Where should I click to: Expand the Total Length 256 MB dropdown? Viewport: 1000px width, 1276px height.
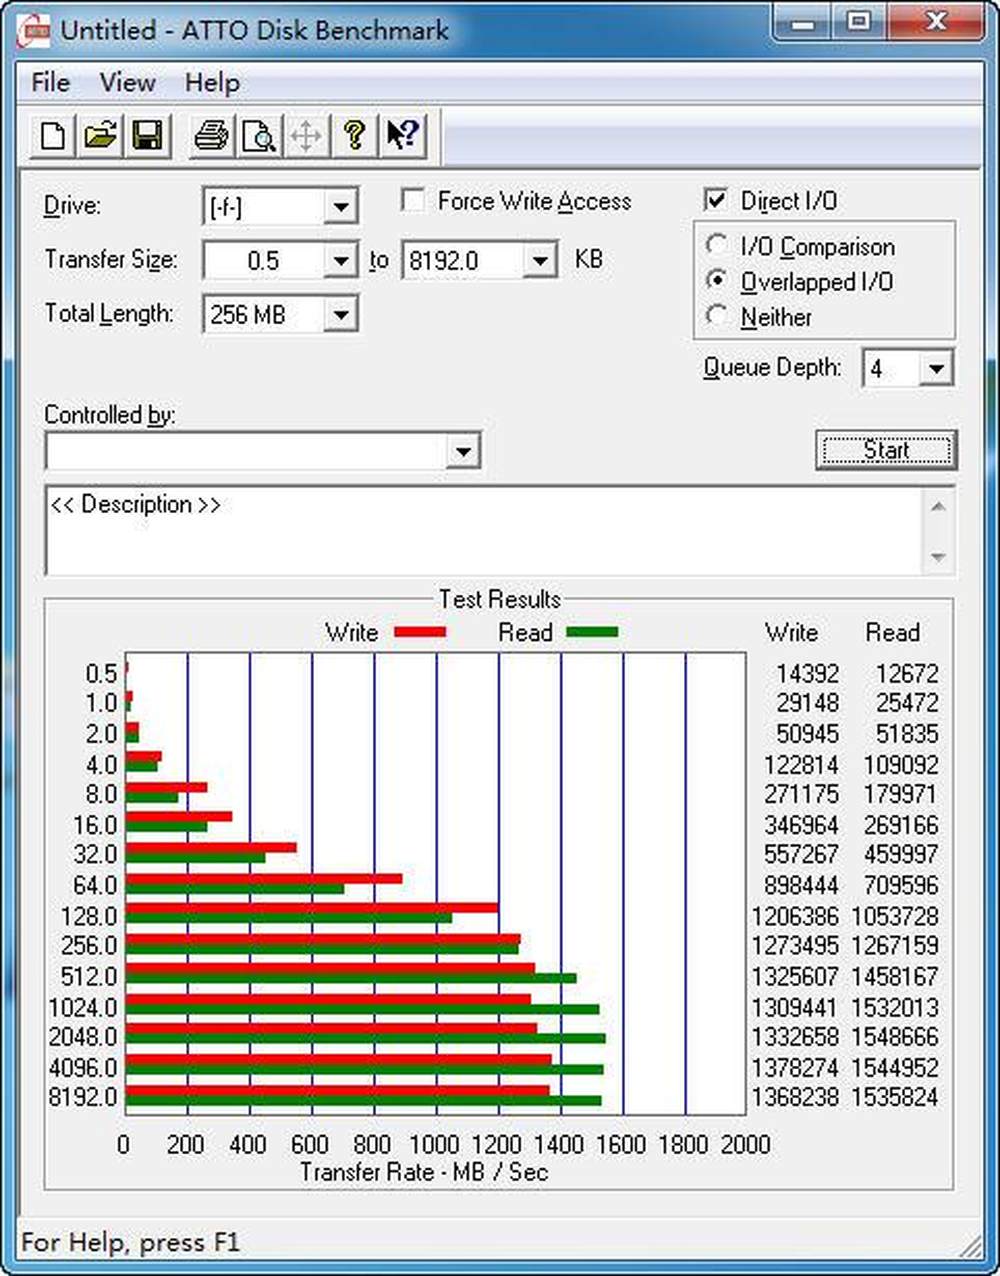341,315
